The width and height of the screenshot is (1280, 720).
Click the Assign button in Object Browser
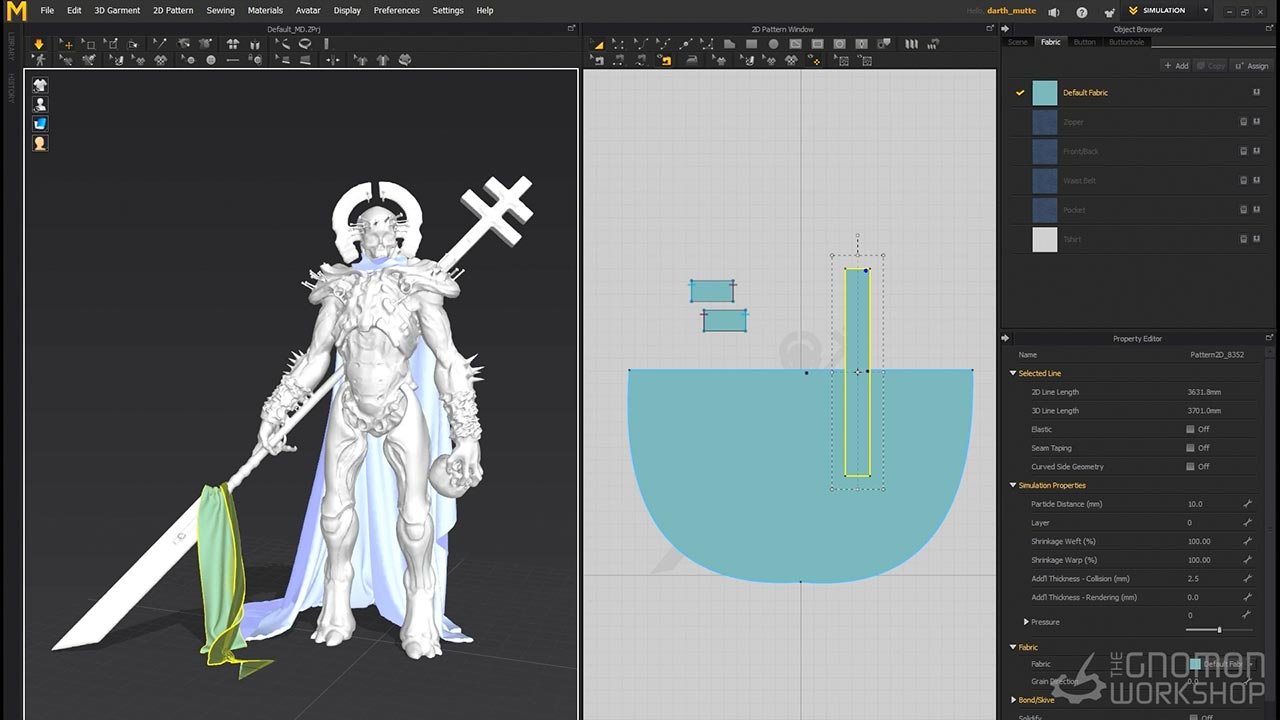pos(1252,66)
